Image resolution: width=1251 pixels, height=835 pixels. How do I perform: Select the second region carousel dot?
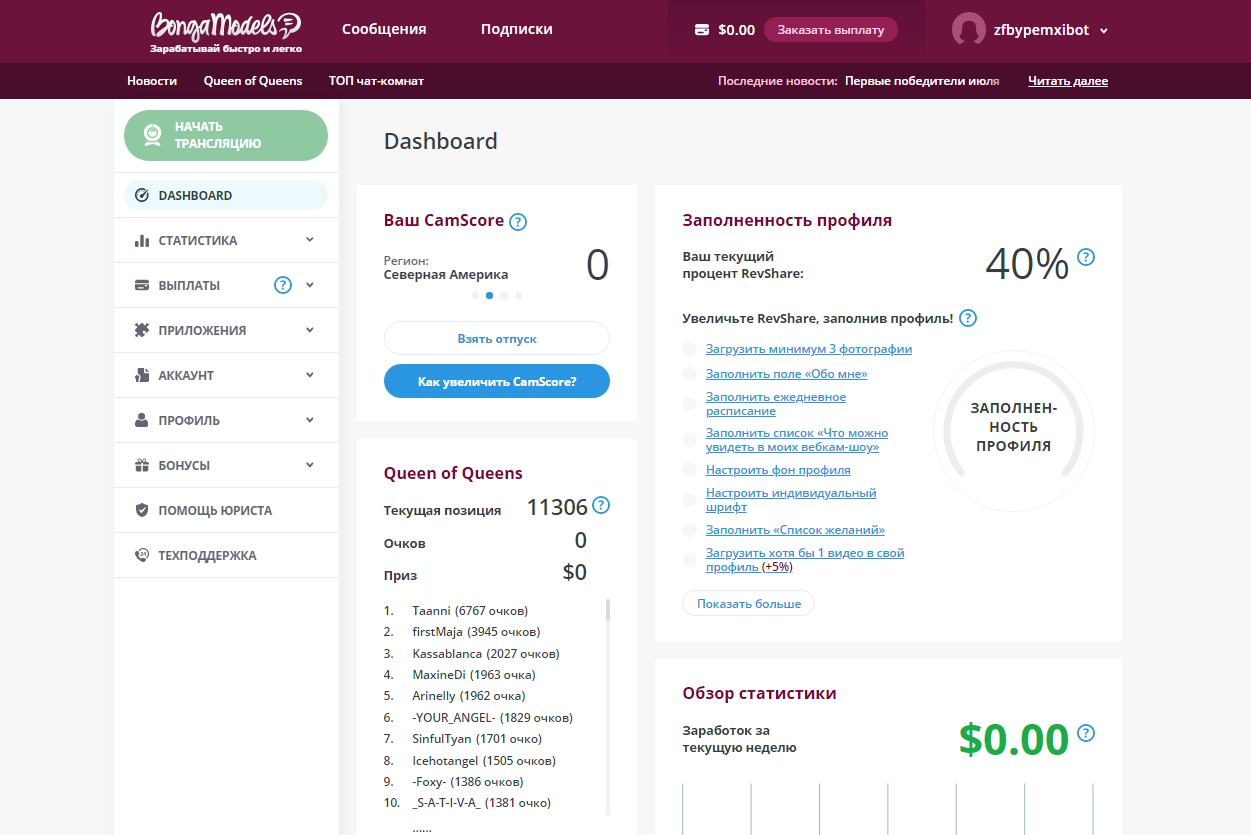tap(489, 295)
